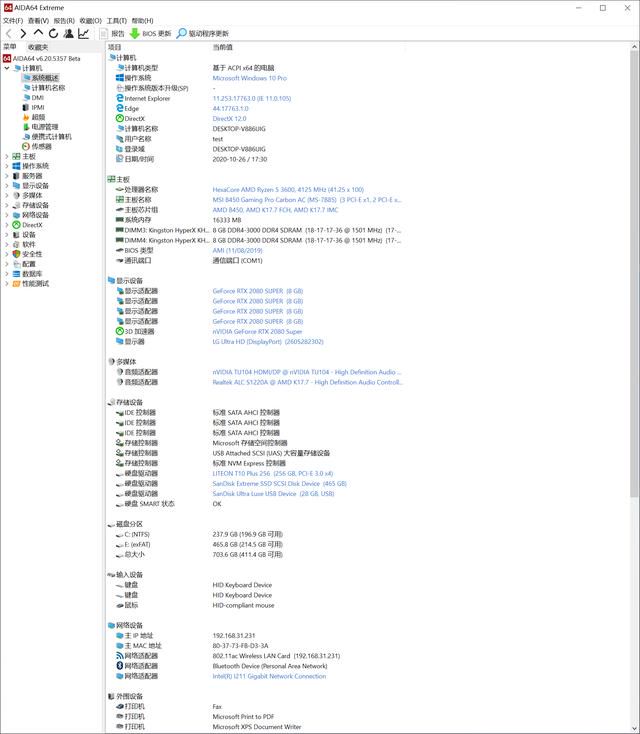This screenshot has width=640, height=734.
Task: Open the 文件(F) menu
Action: [x=13, y=21]
